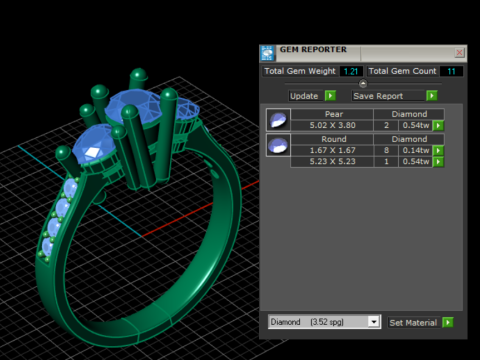Click the Gem Reporter logo icon
This screenshot has width=480, height=360.
267,53
